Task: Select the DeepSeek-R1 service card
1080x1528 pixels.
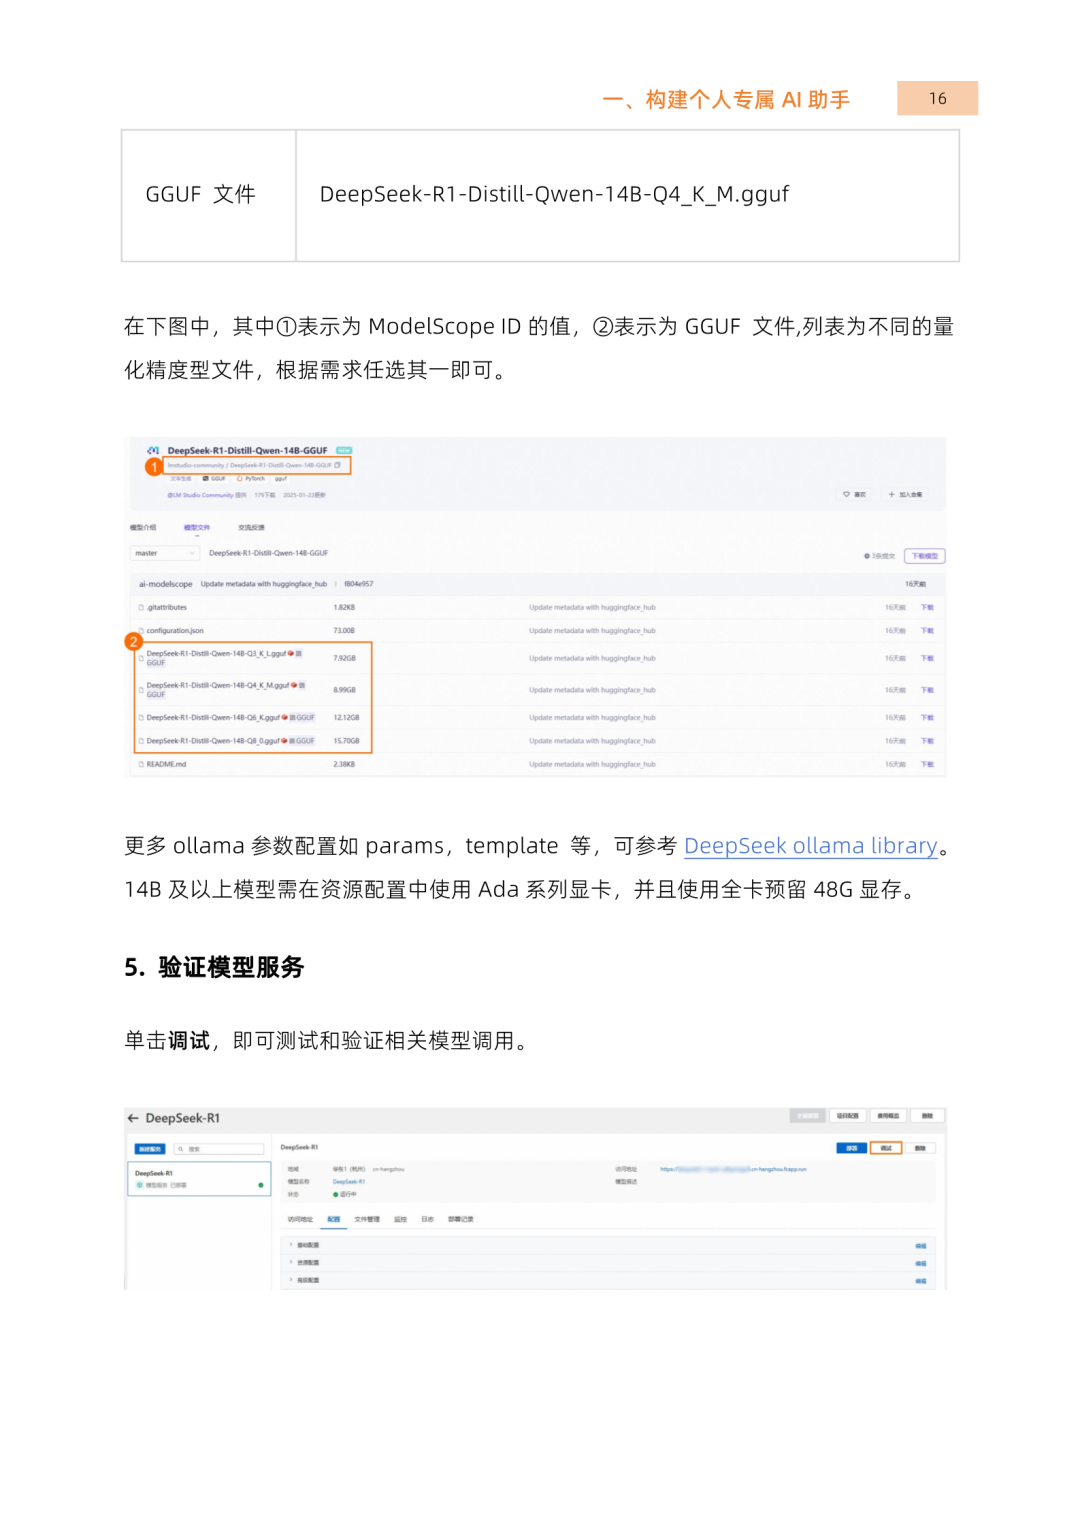Action: tap(199, 1178)
